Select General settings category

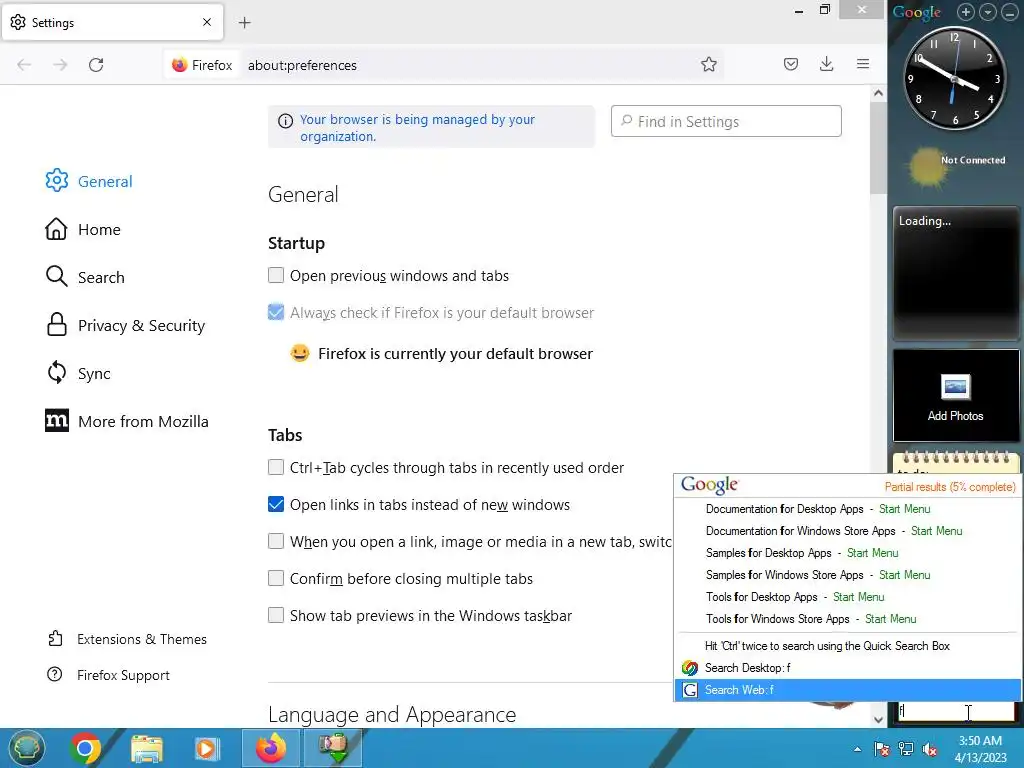tap(89, 181)
